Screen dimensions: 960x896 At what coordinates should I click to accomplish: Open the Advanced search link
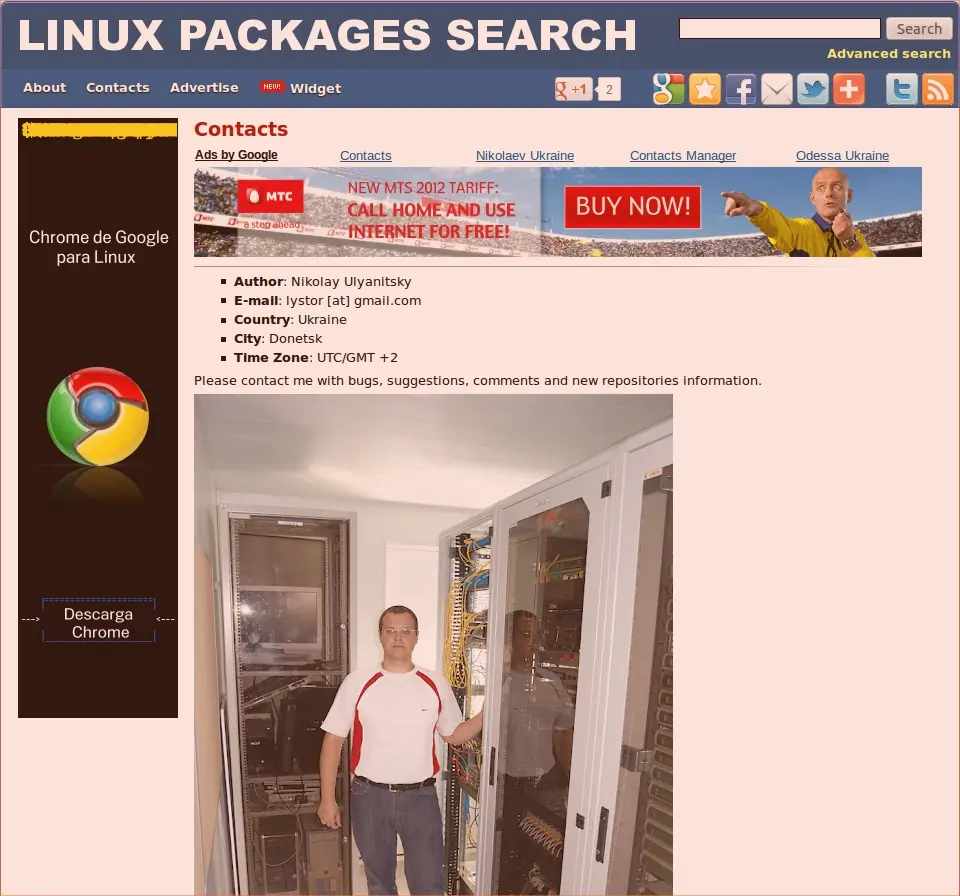pos(888,54)
